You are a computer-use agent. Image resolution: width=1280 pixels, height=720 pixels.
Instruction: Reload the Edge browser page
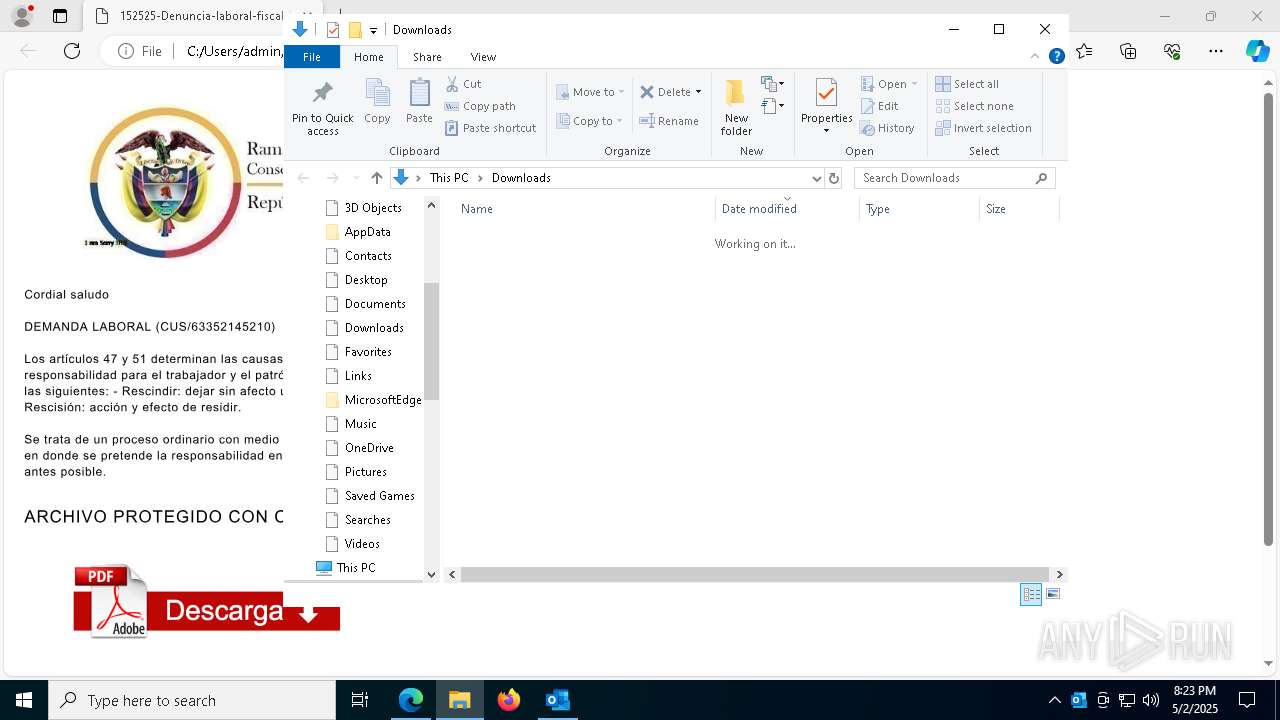[72, 51]
